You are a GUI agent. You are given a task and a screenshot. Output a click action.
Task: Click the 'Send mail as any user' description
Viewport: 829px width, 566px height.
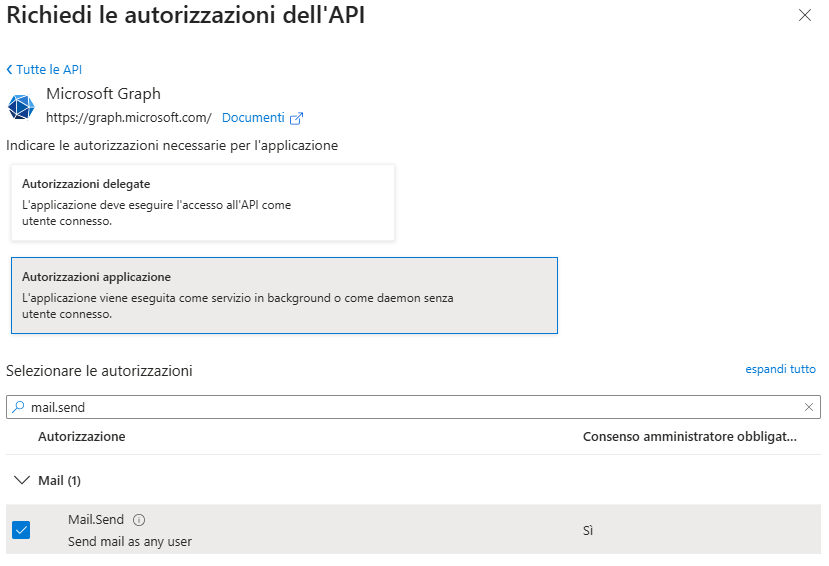pos(130,542)
